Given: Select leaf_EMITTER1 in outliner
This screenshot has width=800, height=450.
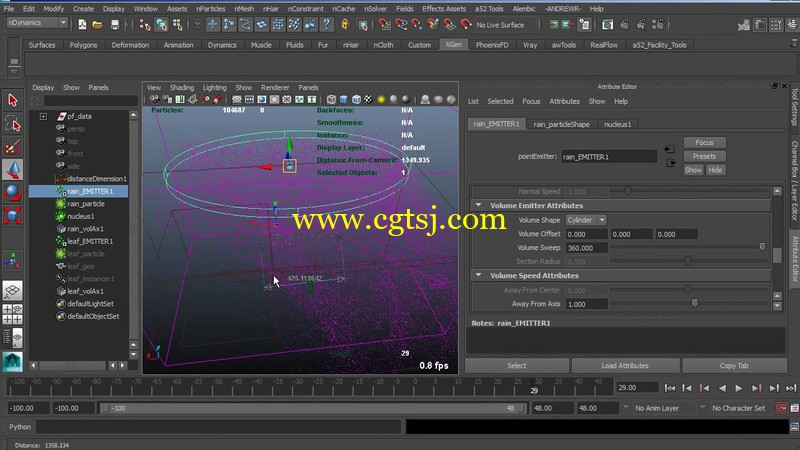Looking at the screenshot, I should pyautogui.click(x=90, y=241).
